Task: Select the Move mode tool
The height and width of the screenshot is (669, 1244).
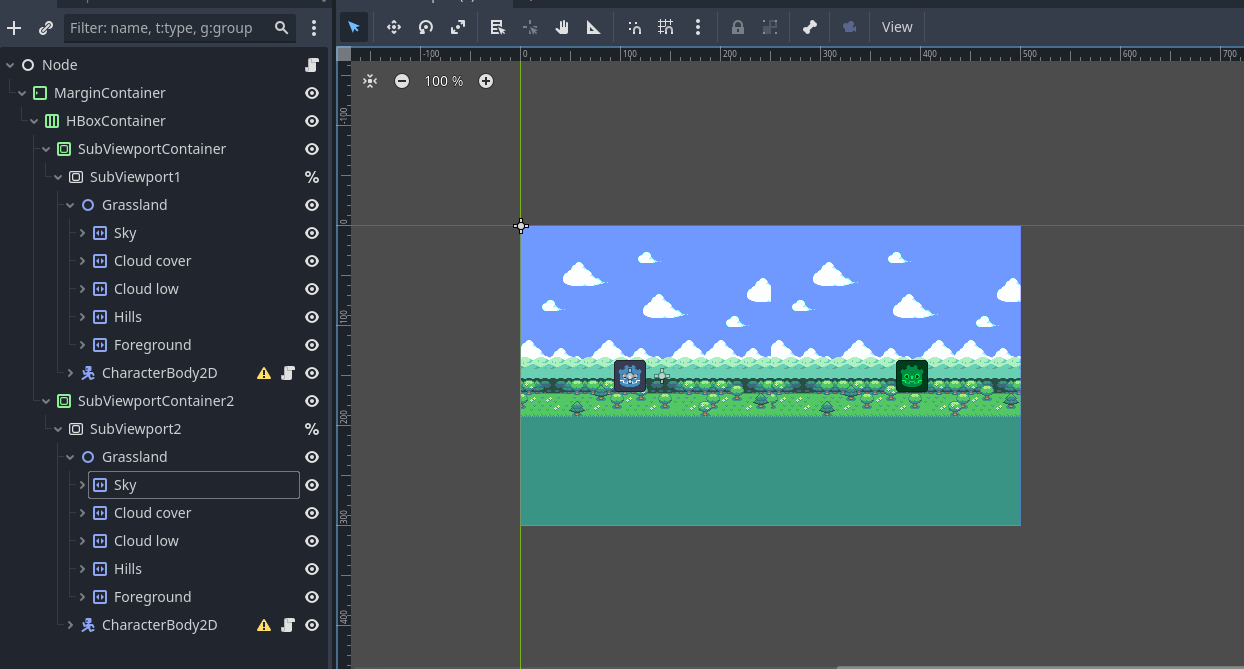Action: [x=393, y=27]
